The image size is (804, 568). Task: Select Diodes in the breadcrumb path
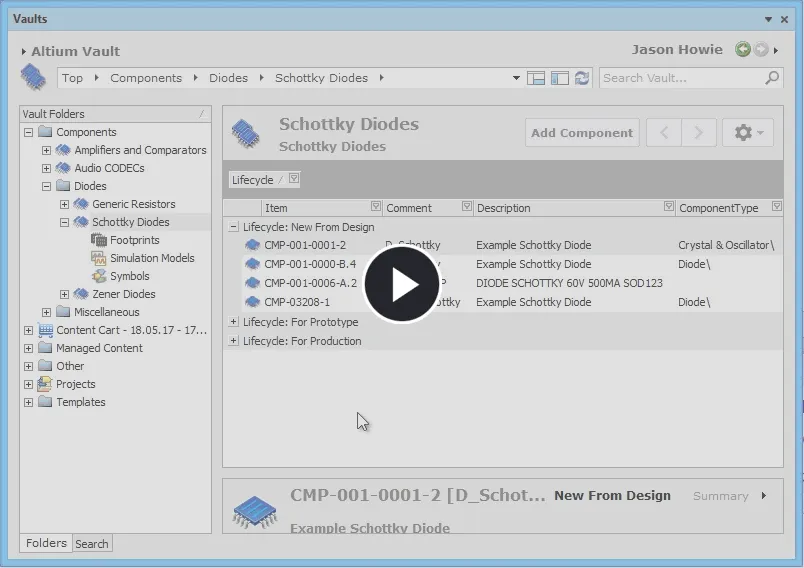[x=228, y=78]
